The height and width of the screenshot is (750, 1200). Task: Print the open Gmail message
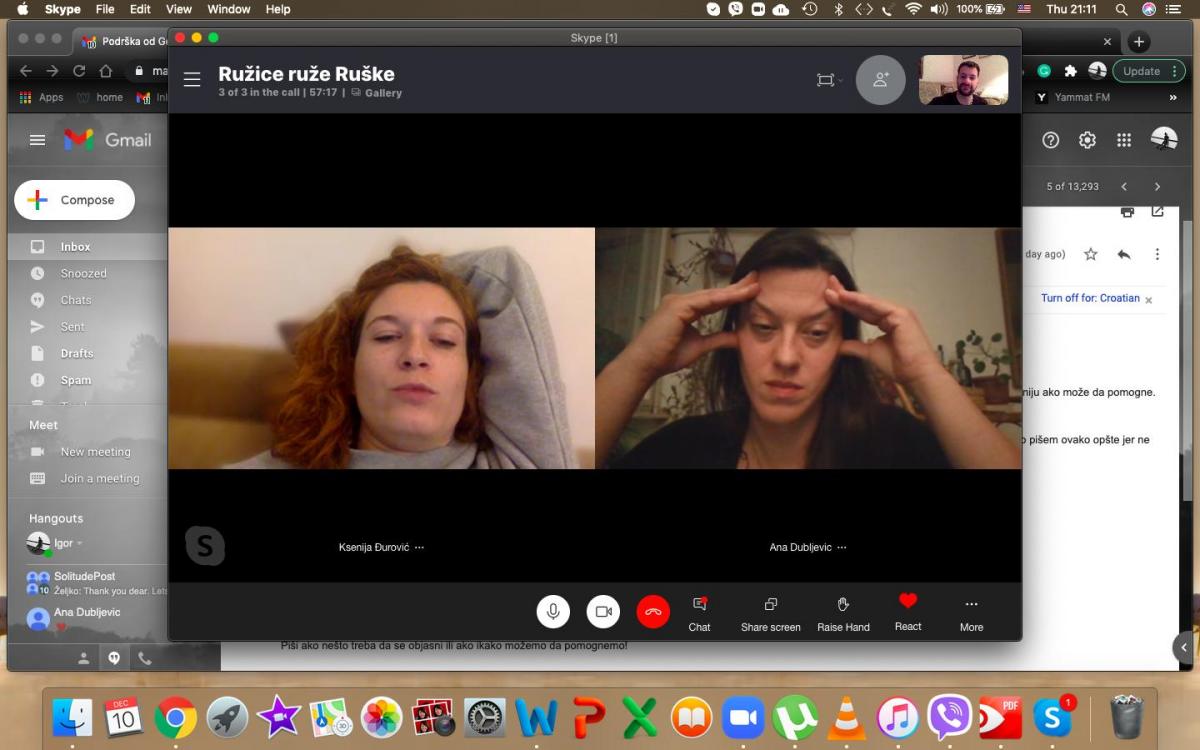1128,212
